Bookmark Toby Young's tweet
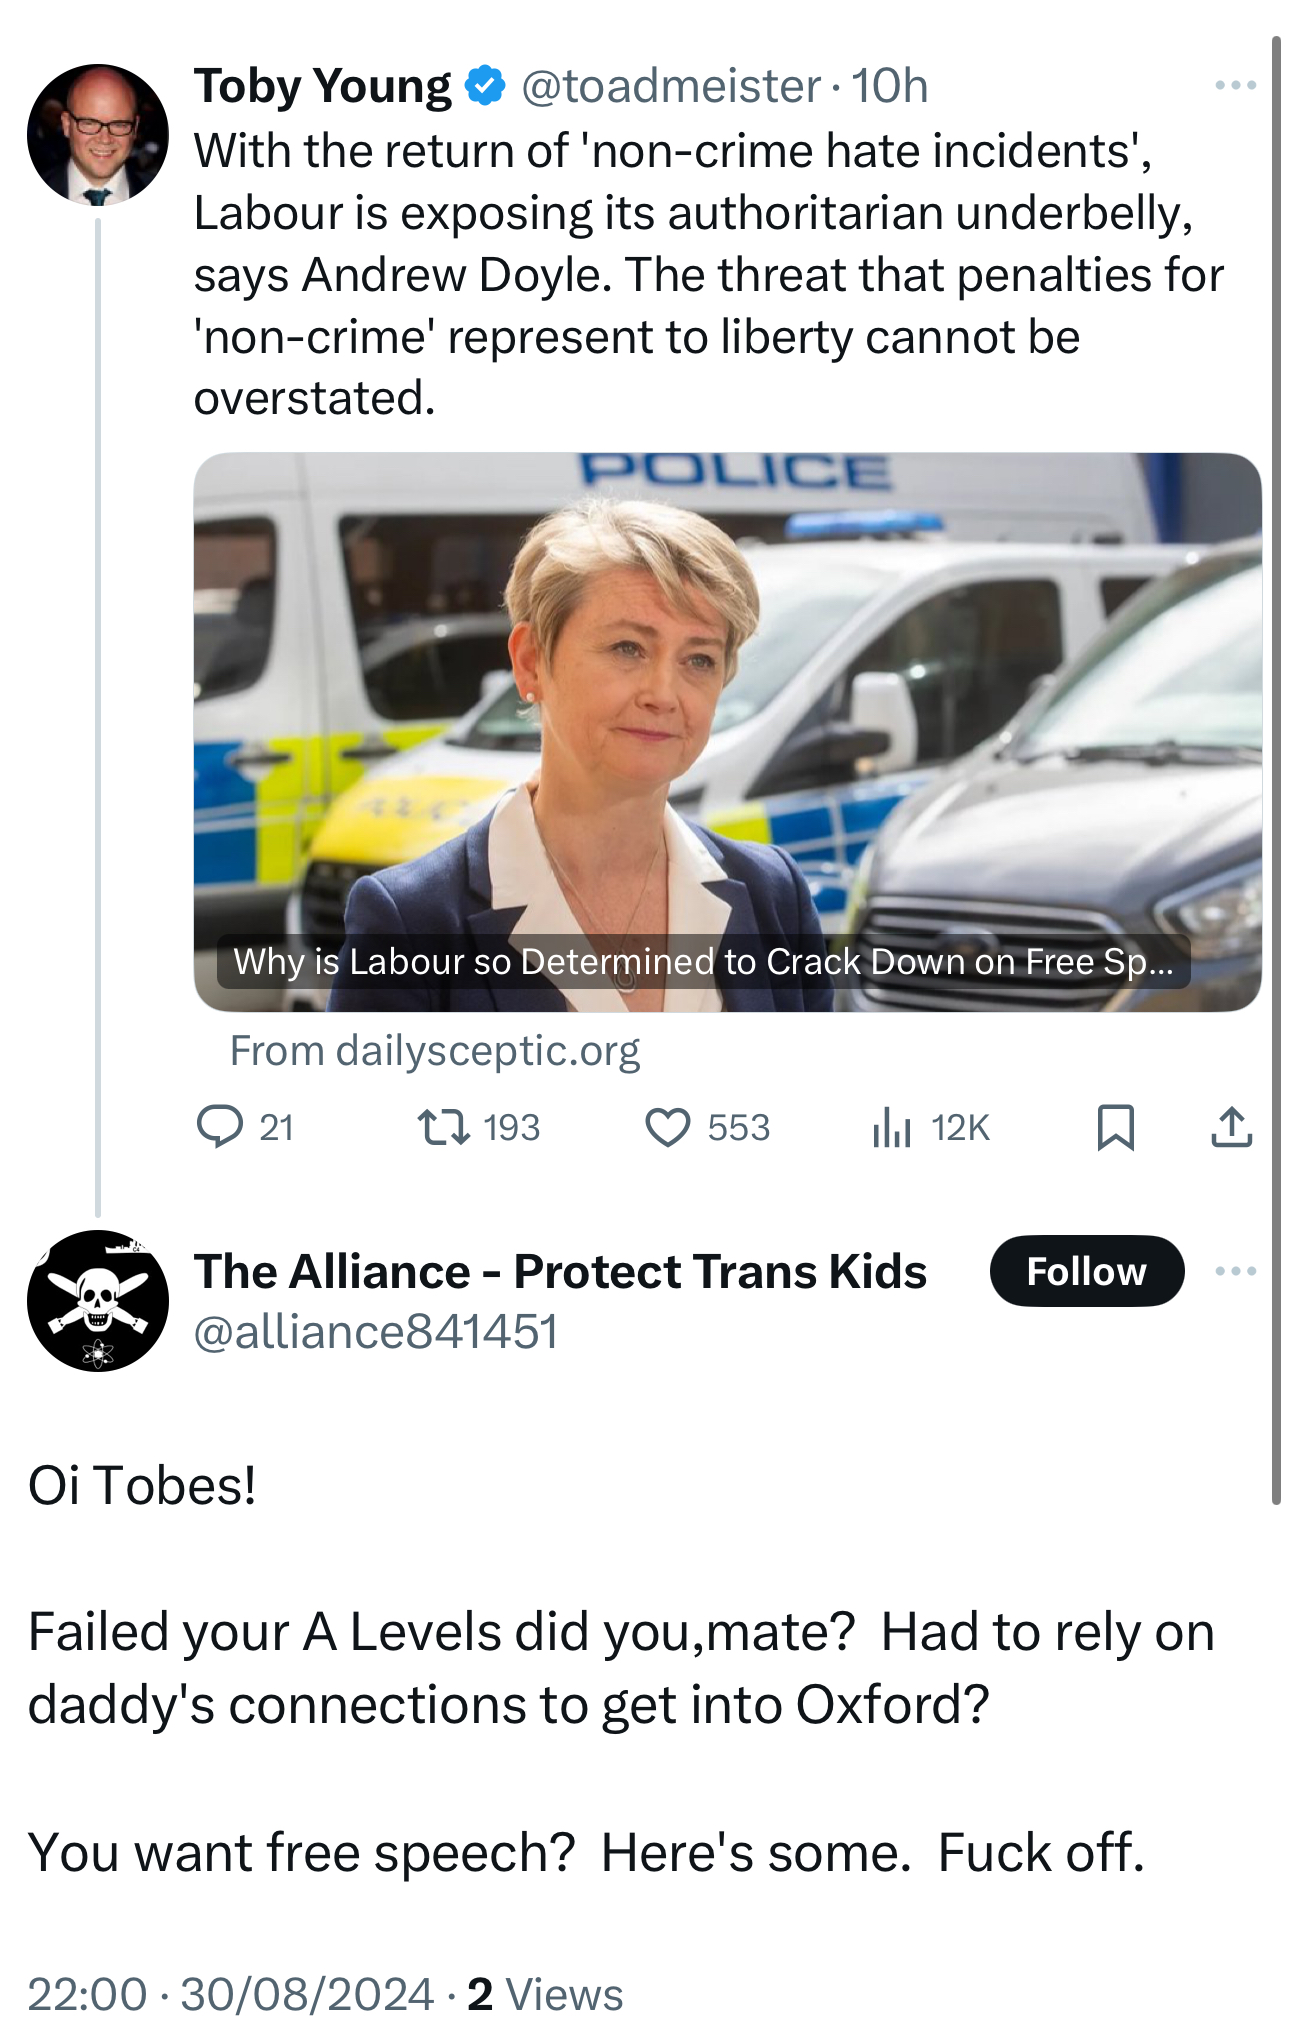This screenshot has height=2041, width=1290. point(1115,1127)
